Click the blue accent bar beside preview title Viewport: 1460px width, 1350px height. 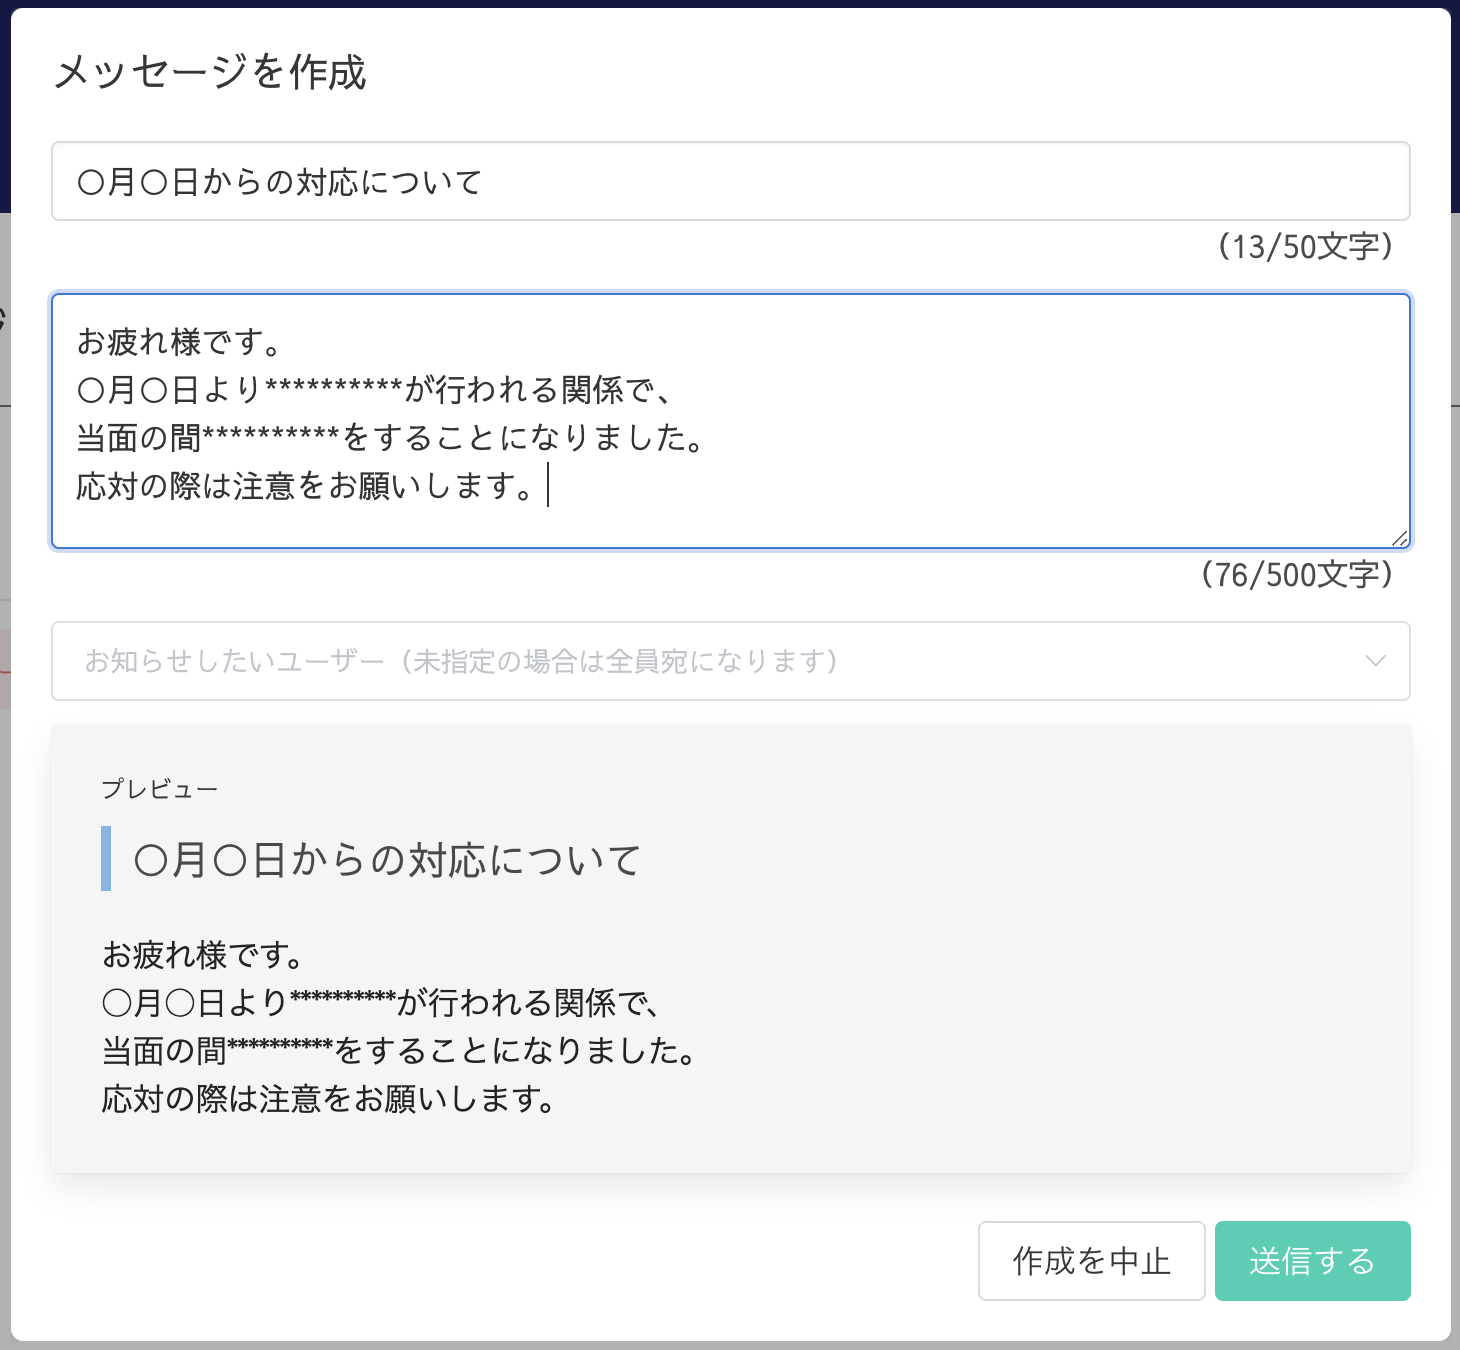(106, 858)
